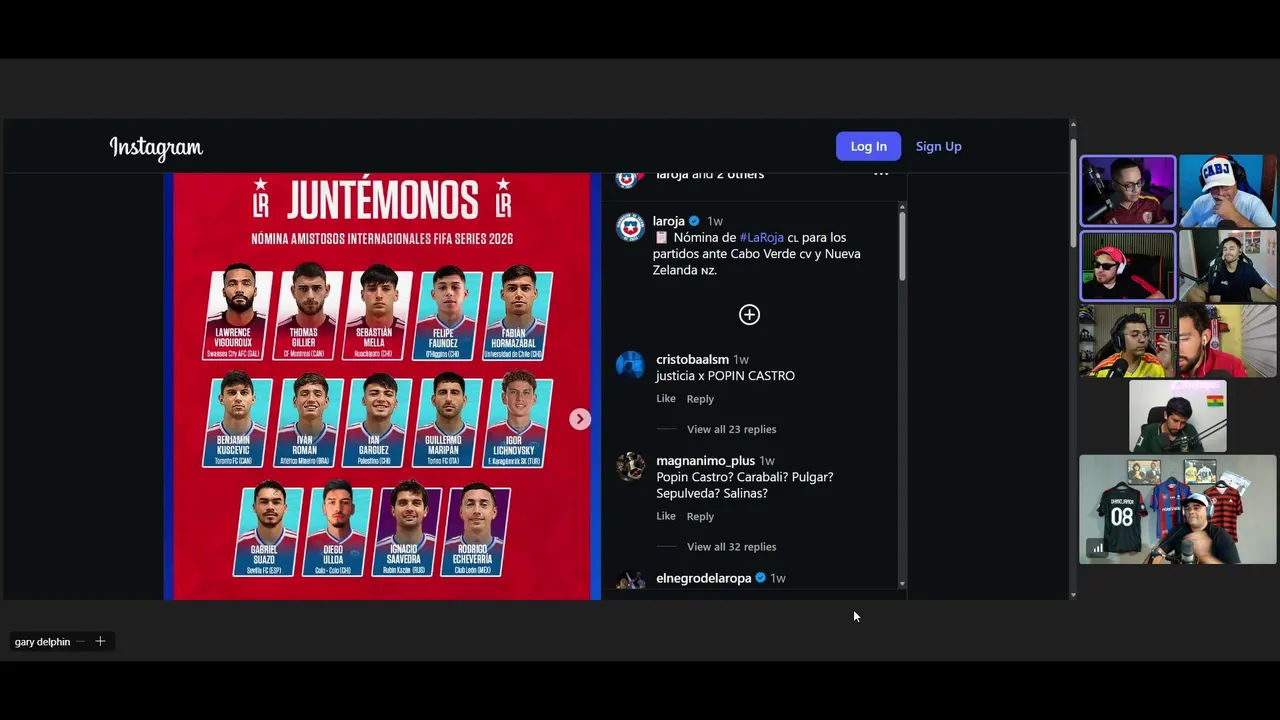Like the cristobaalsm comment
The height and width of the screenshot is (720, 1280).
pos(666,398)
